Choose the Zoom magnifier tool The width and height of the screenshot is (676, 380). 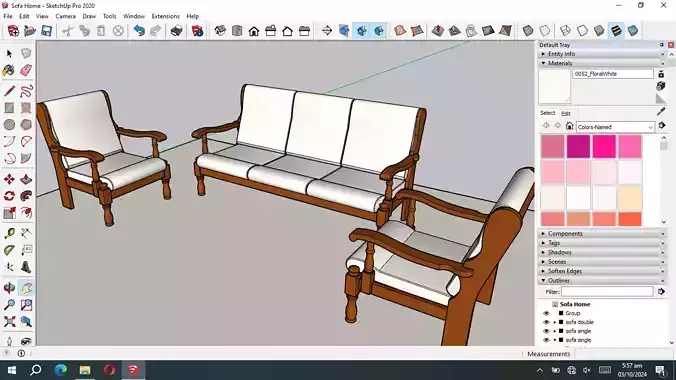click(9, 305)
